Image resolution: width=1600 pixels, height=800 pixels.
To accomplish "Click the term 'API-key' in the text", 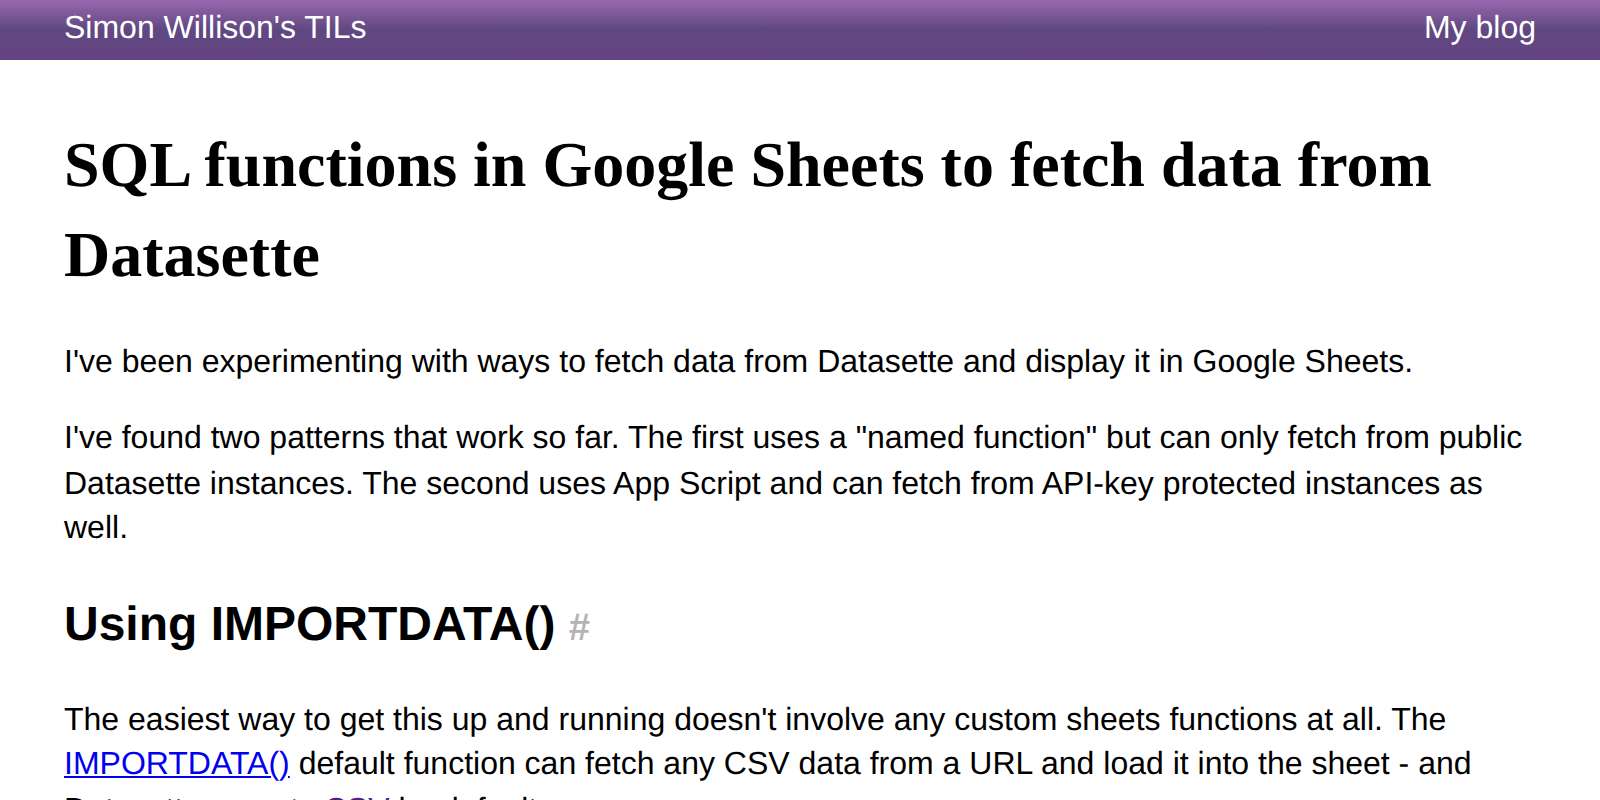I will tap(1098, 484).
